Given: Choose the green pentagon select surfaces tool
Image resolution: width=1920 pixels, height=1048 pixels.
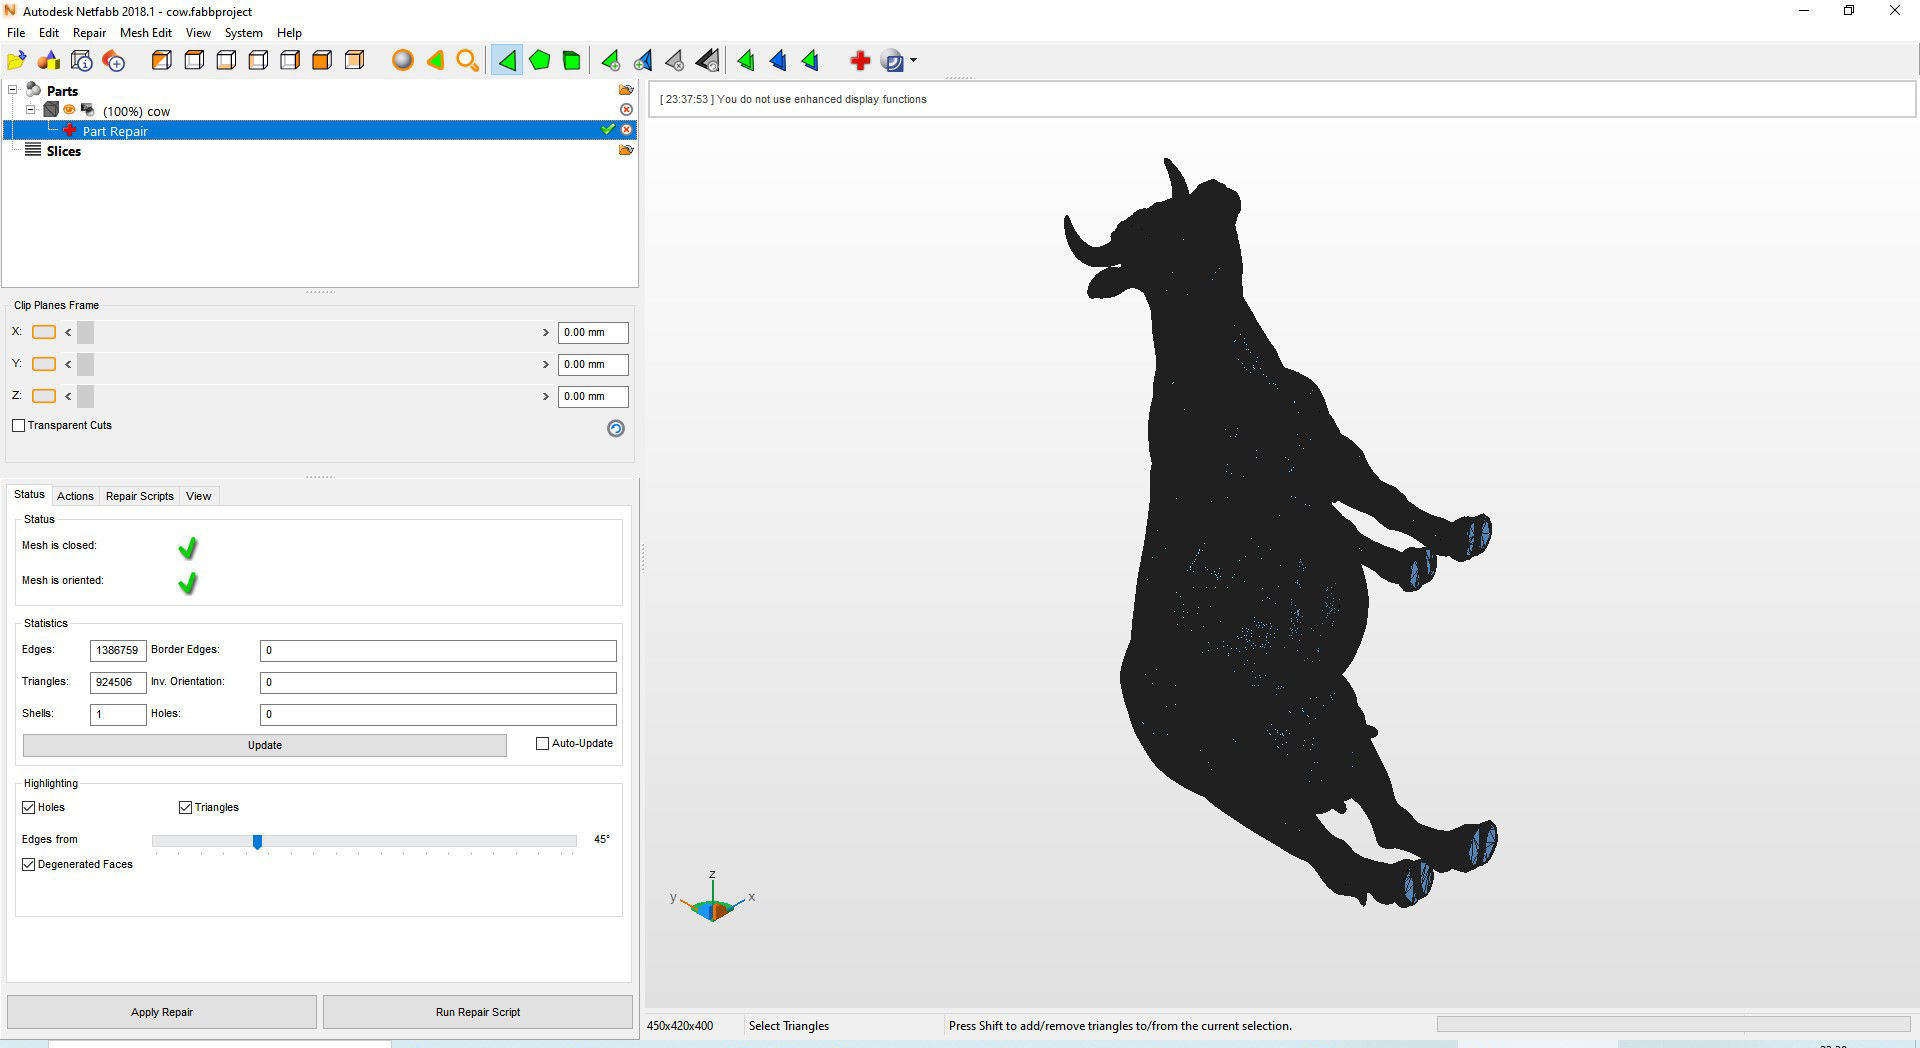Looking at the screenshot, I should click(540, 61).
